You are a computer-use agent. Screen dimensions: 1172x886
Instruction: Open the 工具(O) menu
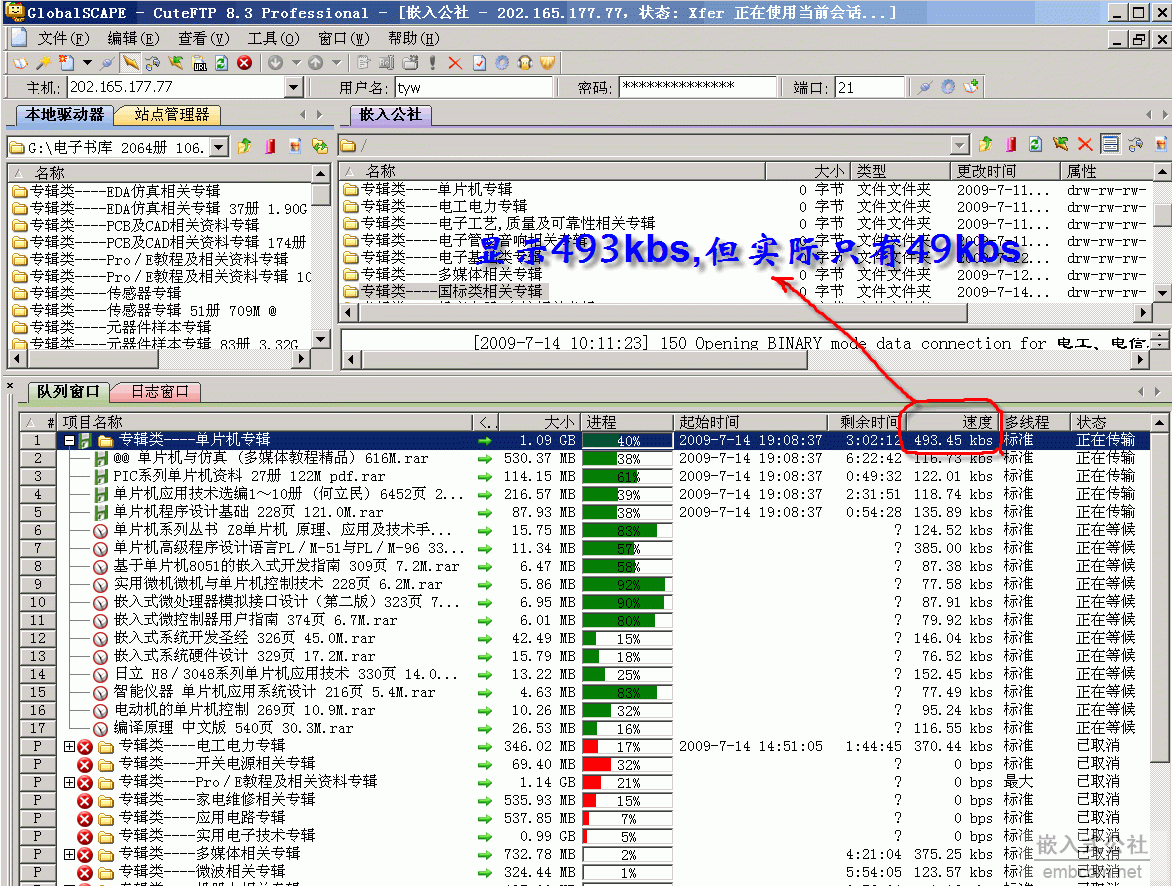point(274,38)
